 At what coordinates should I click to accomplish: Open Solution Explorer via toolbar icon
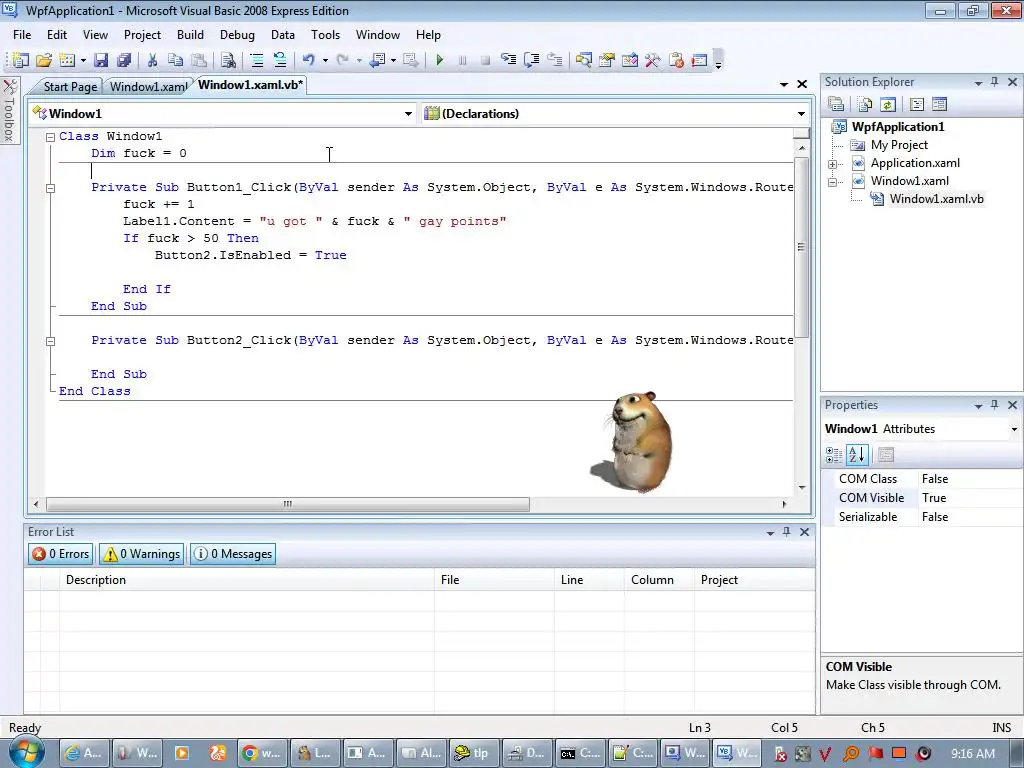[x=584, y=60]
